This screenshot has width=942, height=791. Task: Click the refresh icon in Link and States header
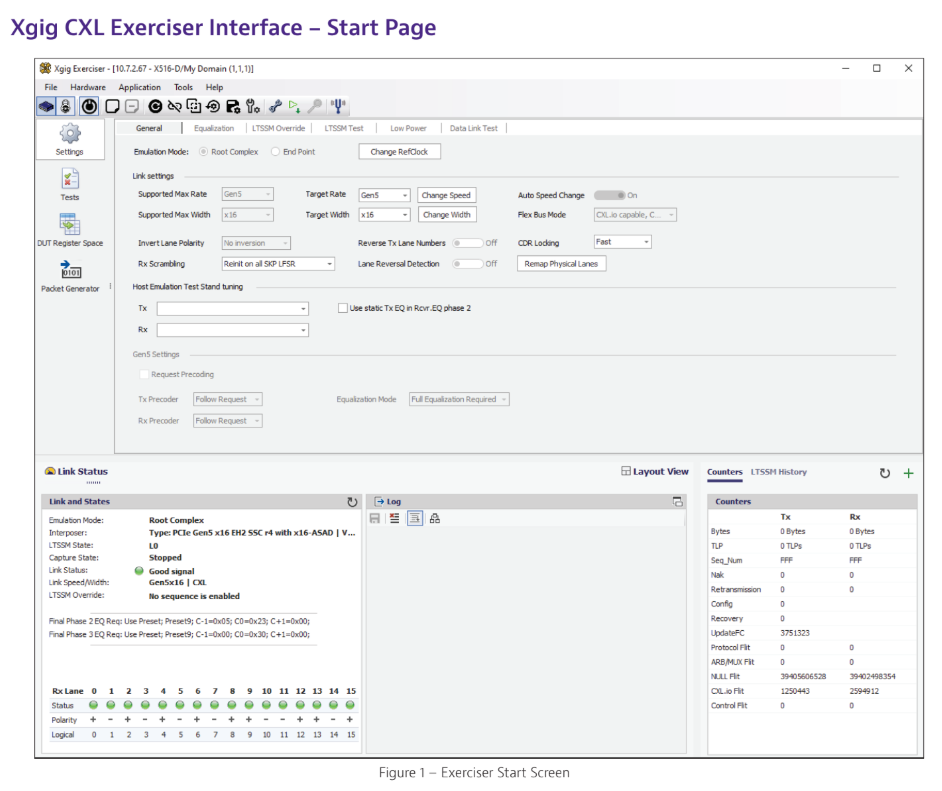pyautogui.click(x=352, y=501)
